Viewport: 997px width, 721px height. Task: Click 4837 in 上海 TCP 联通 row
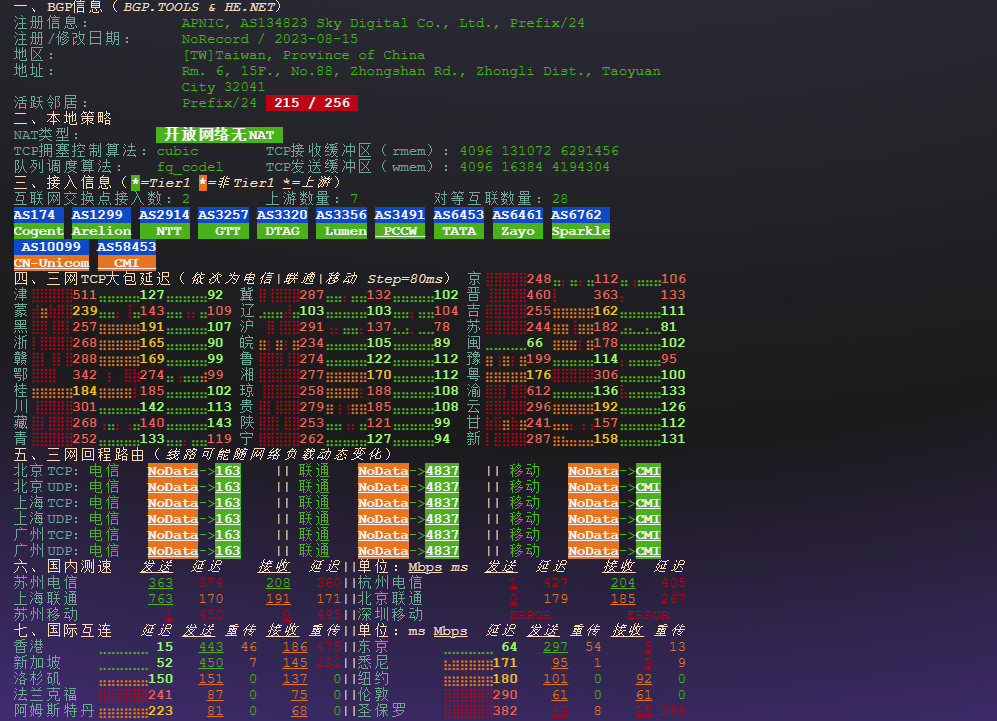[x=442, y=503]
